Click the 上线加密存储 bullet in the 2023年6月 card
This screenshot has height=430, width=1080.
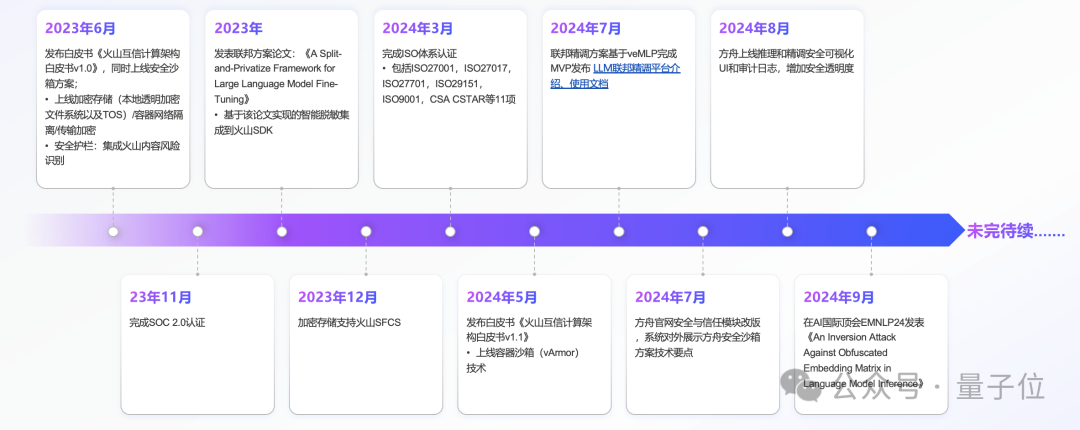point(114,114)
